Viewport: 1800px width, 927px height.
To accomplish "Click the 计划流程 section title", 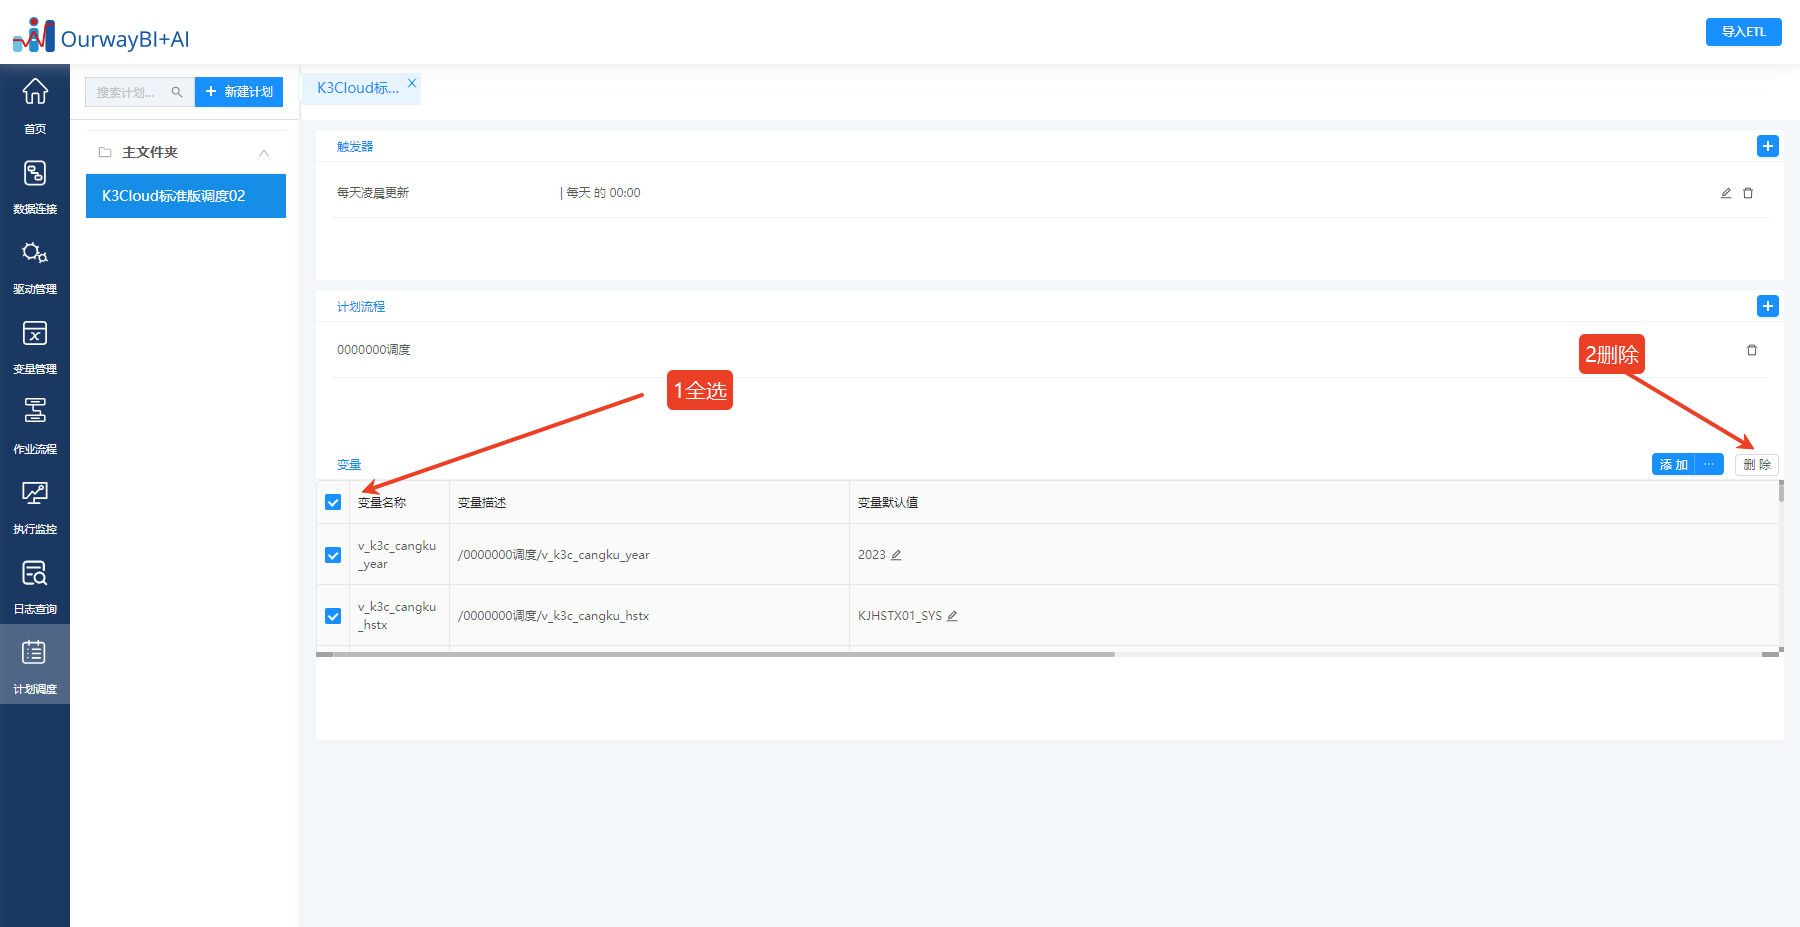I will click(x=361, y=307).
